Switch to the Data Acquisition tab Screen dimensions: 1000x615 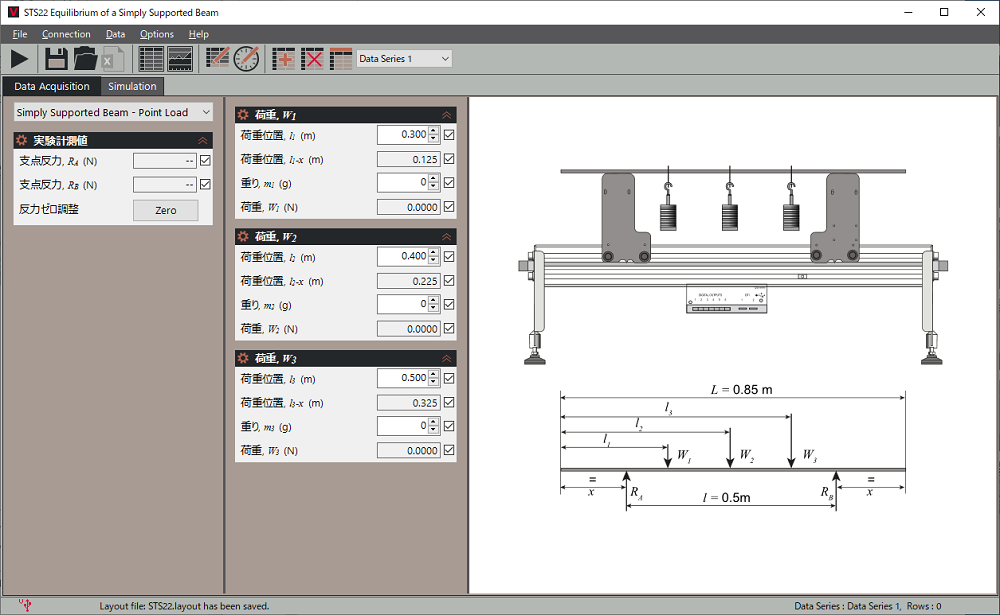point(52,86)
